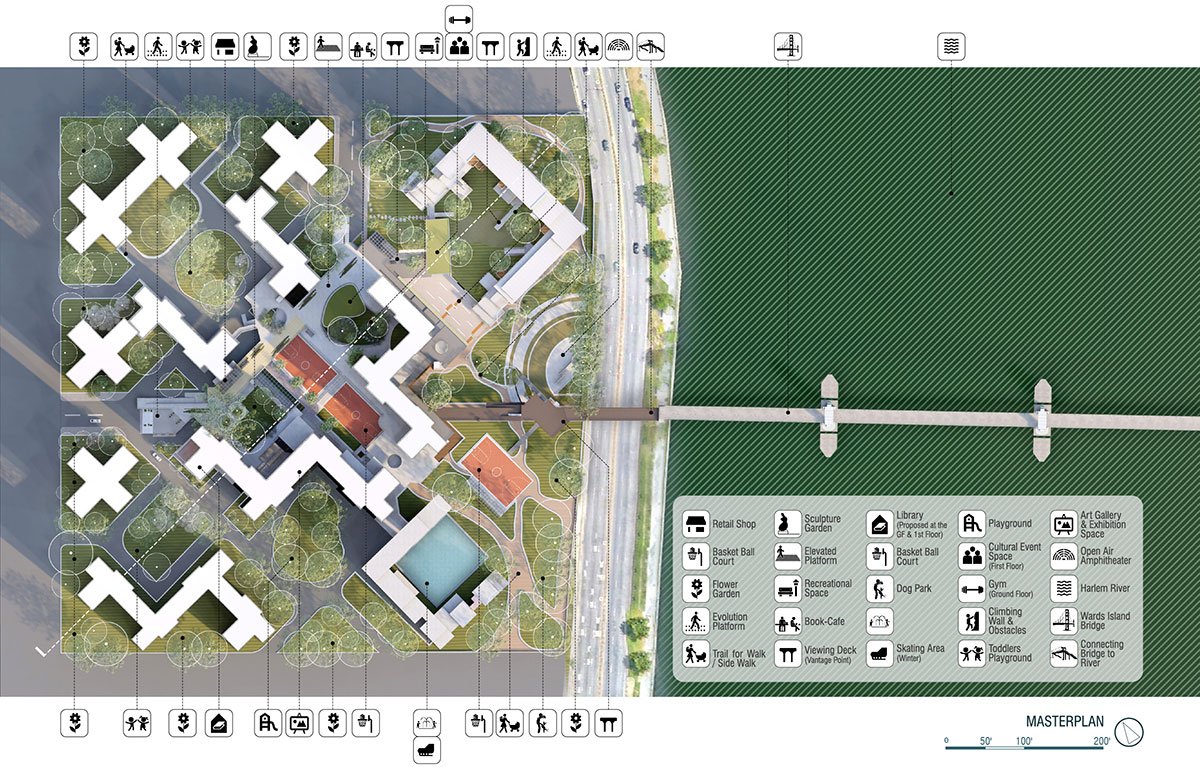Click the MASTERPLAN title text
Viewport: 1200px width, 767px height.
coord(1064,719)
